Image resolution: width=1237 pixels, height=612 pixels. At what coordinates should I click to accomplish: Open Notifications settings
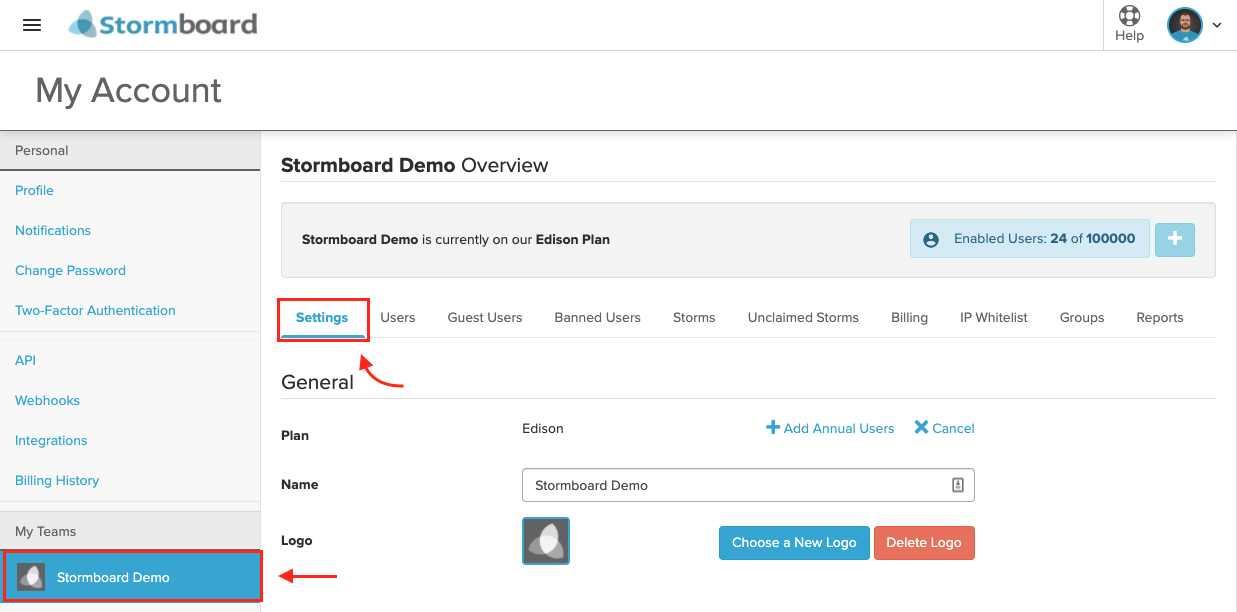53,230
